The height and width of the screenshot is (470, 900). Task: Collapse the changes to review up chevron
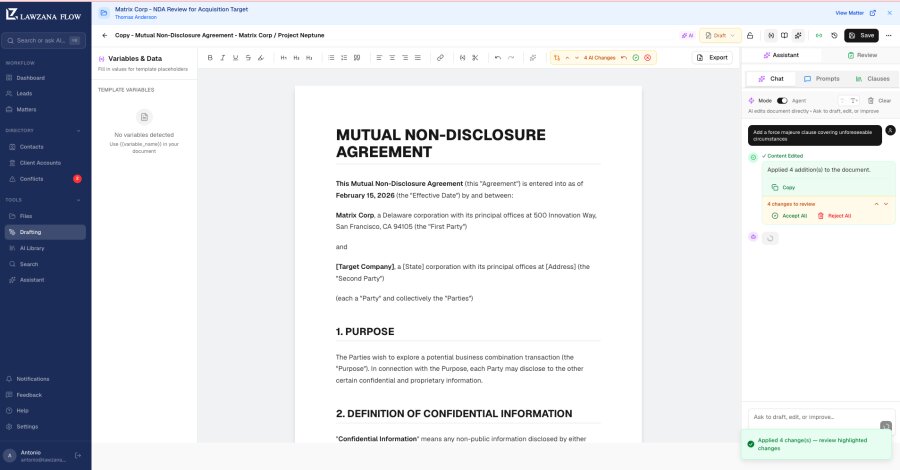click(x=876, y=204)
